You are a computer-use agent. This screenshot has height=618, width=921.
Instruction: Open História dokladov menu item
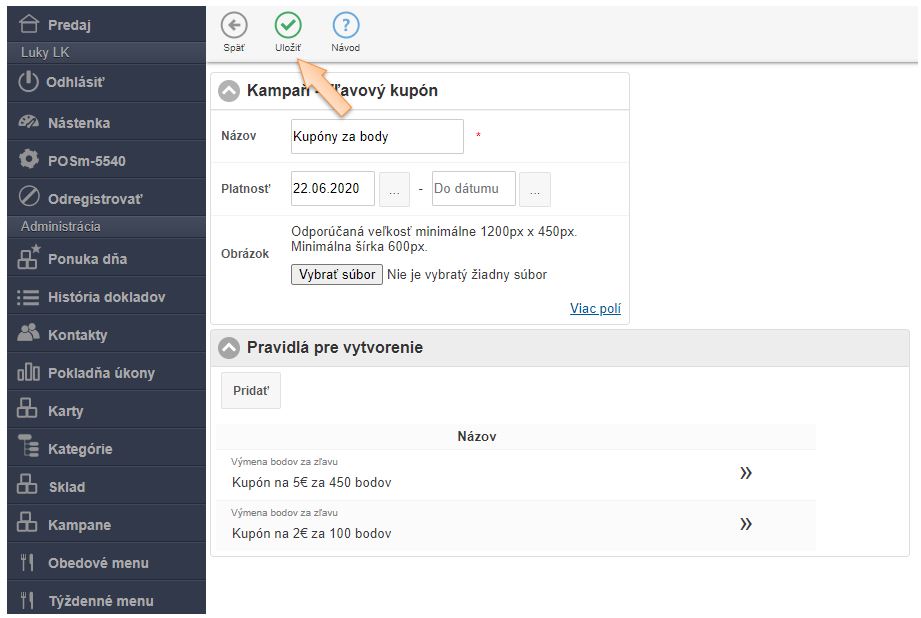pyautogui.click(x=106, y=297)
